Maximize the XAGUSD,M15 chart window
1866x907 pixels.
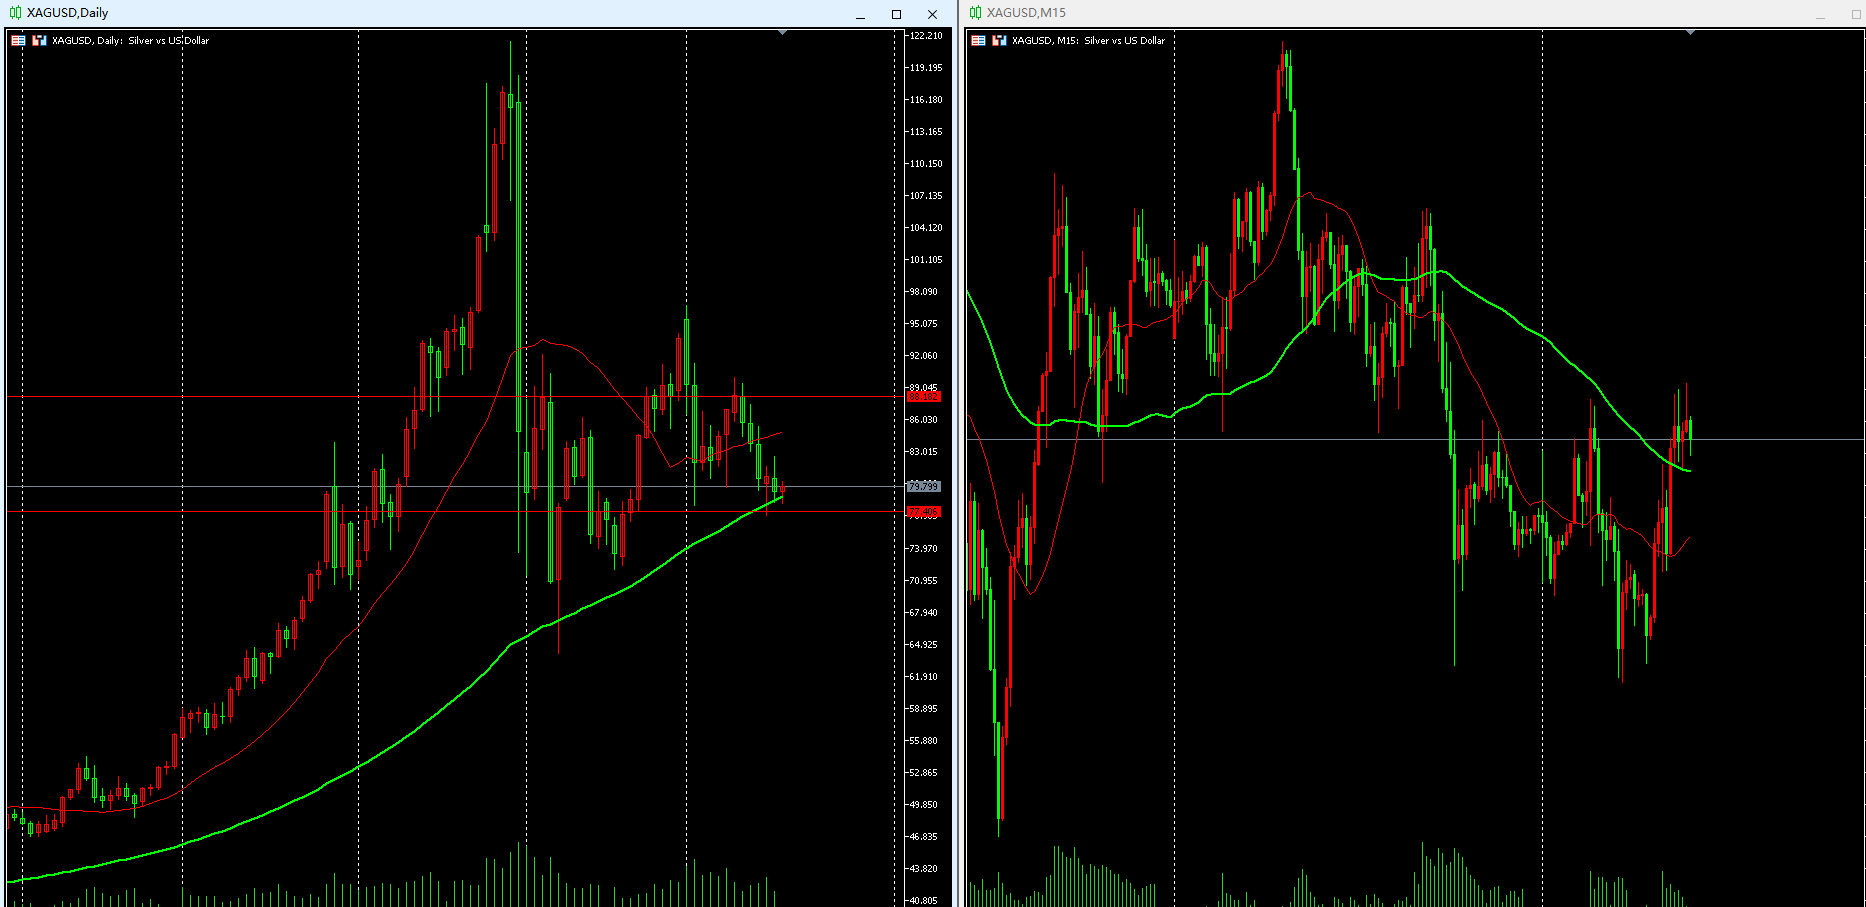(x=1856, y=14)
